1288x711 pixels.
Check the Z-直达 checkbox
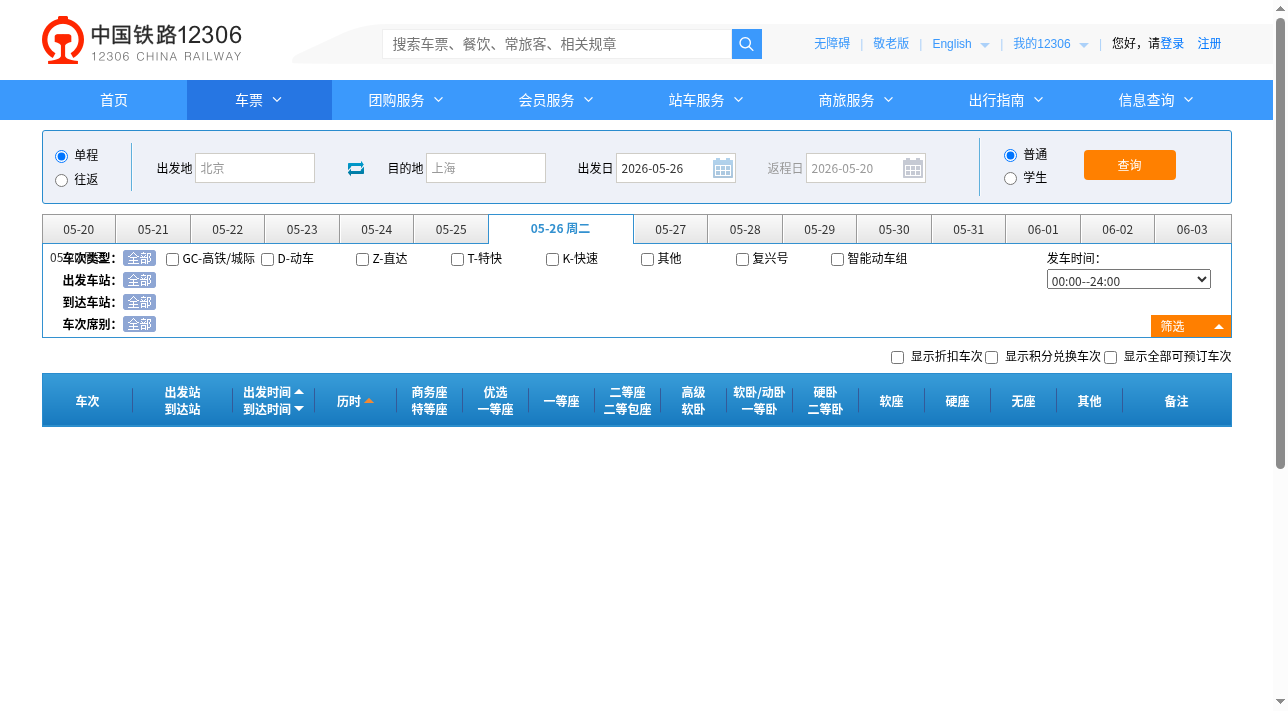pyautogui.click(x=362, y=259)
